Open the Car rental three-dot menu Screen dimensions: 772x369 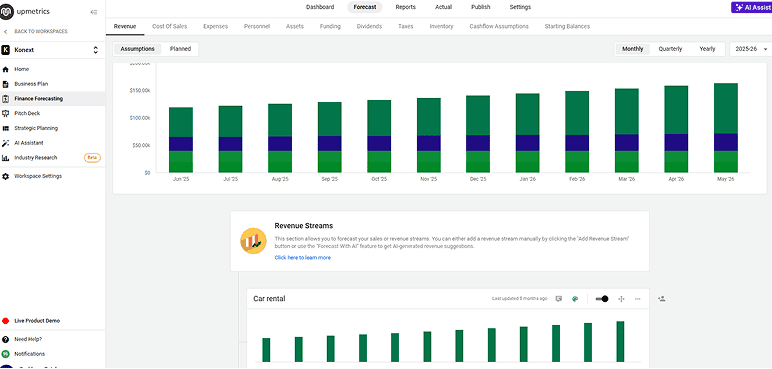click(638, 299)
